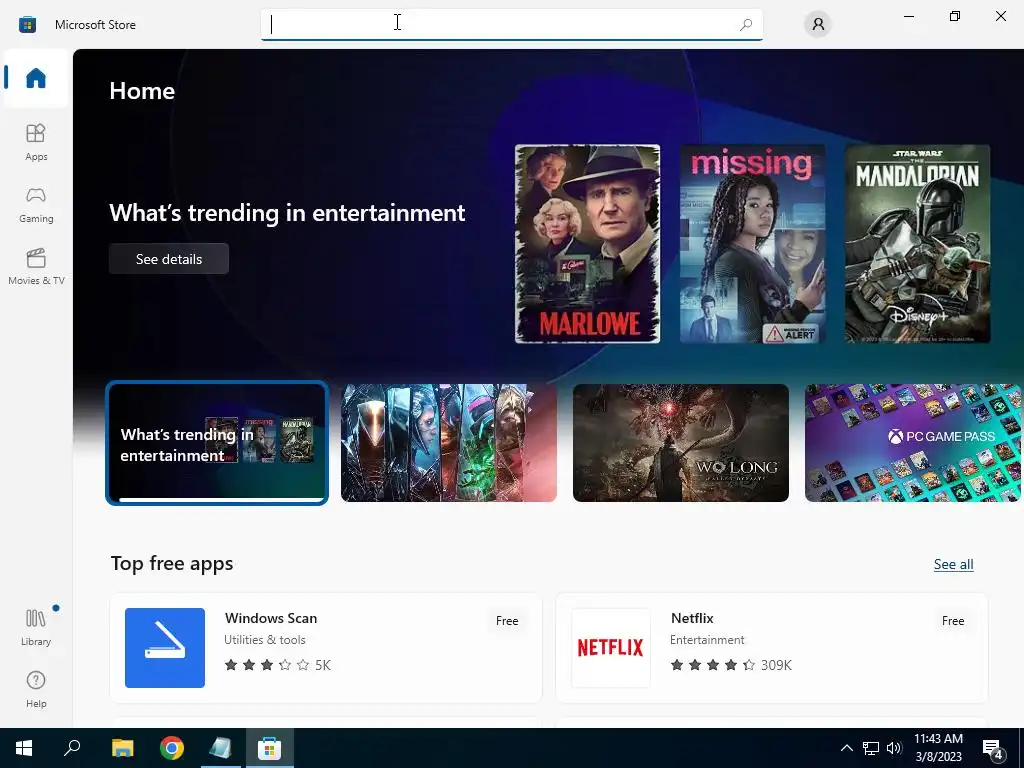Image resolution: width=1024 pixels, height=768 pixels.
Task: Open the Netflix app listing
Action: click(x=771, y=648)
